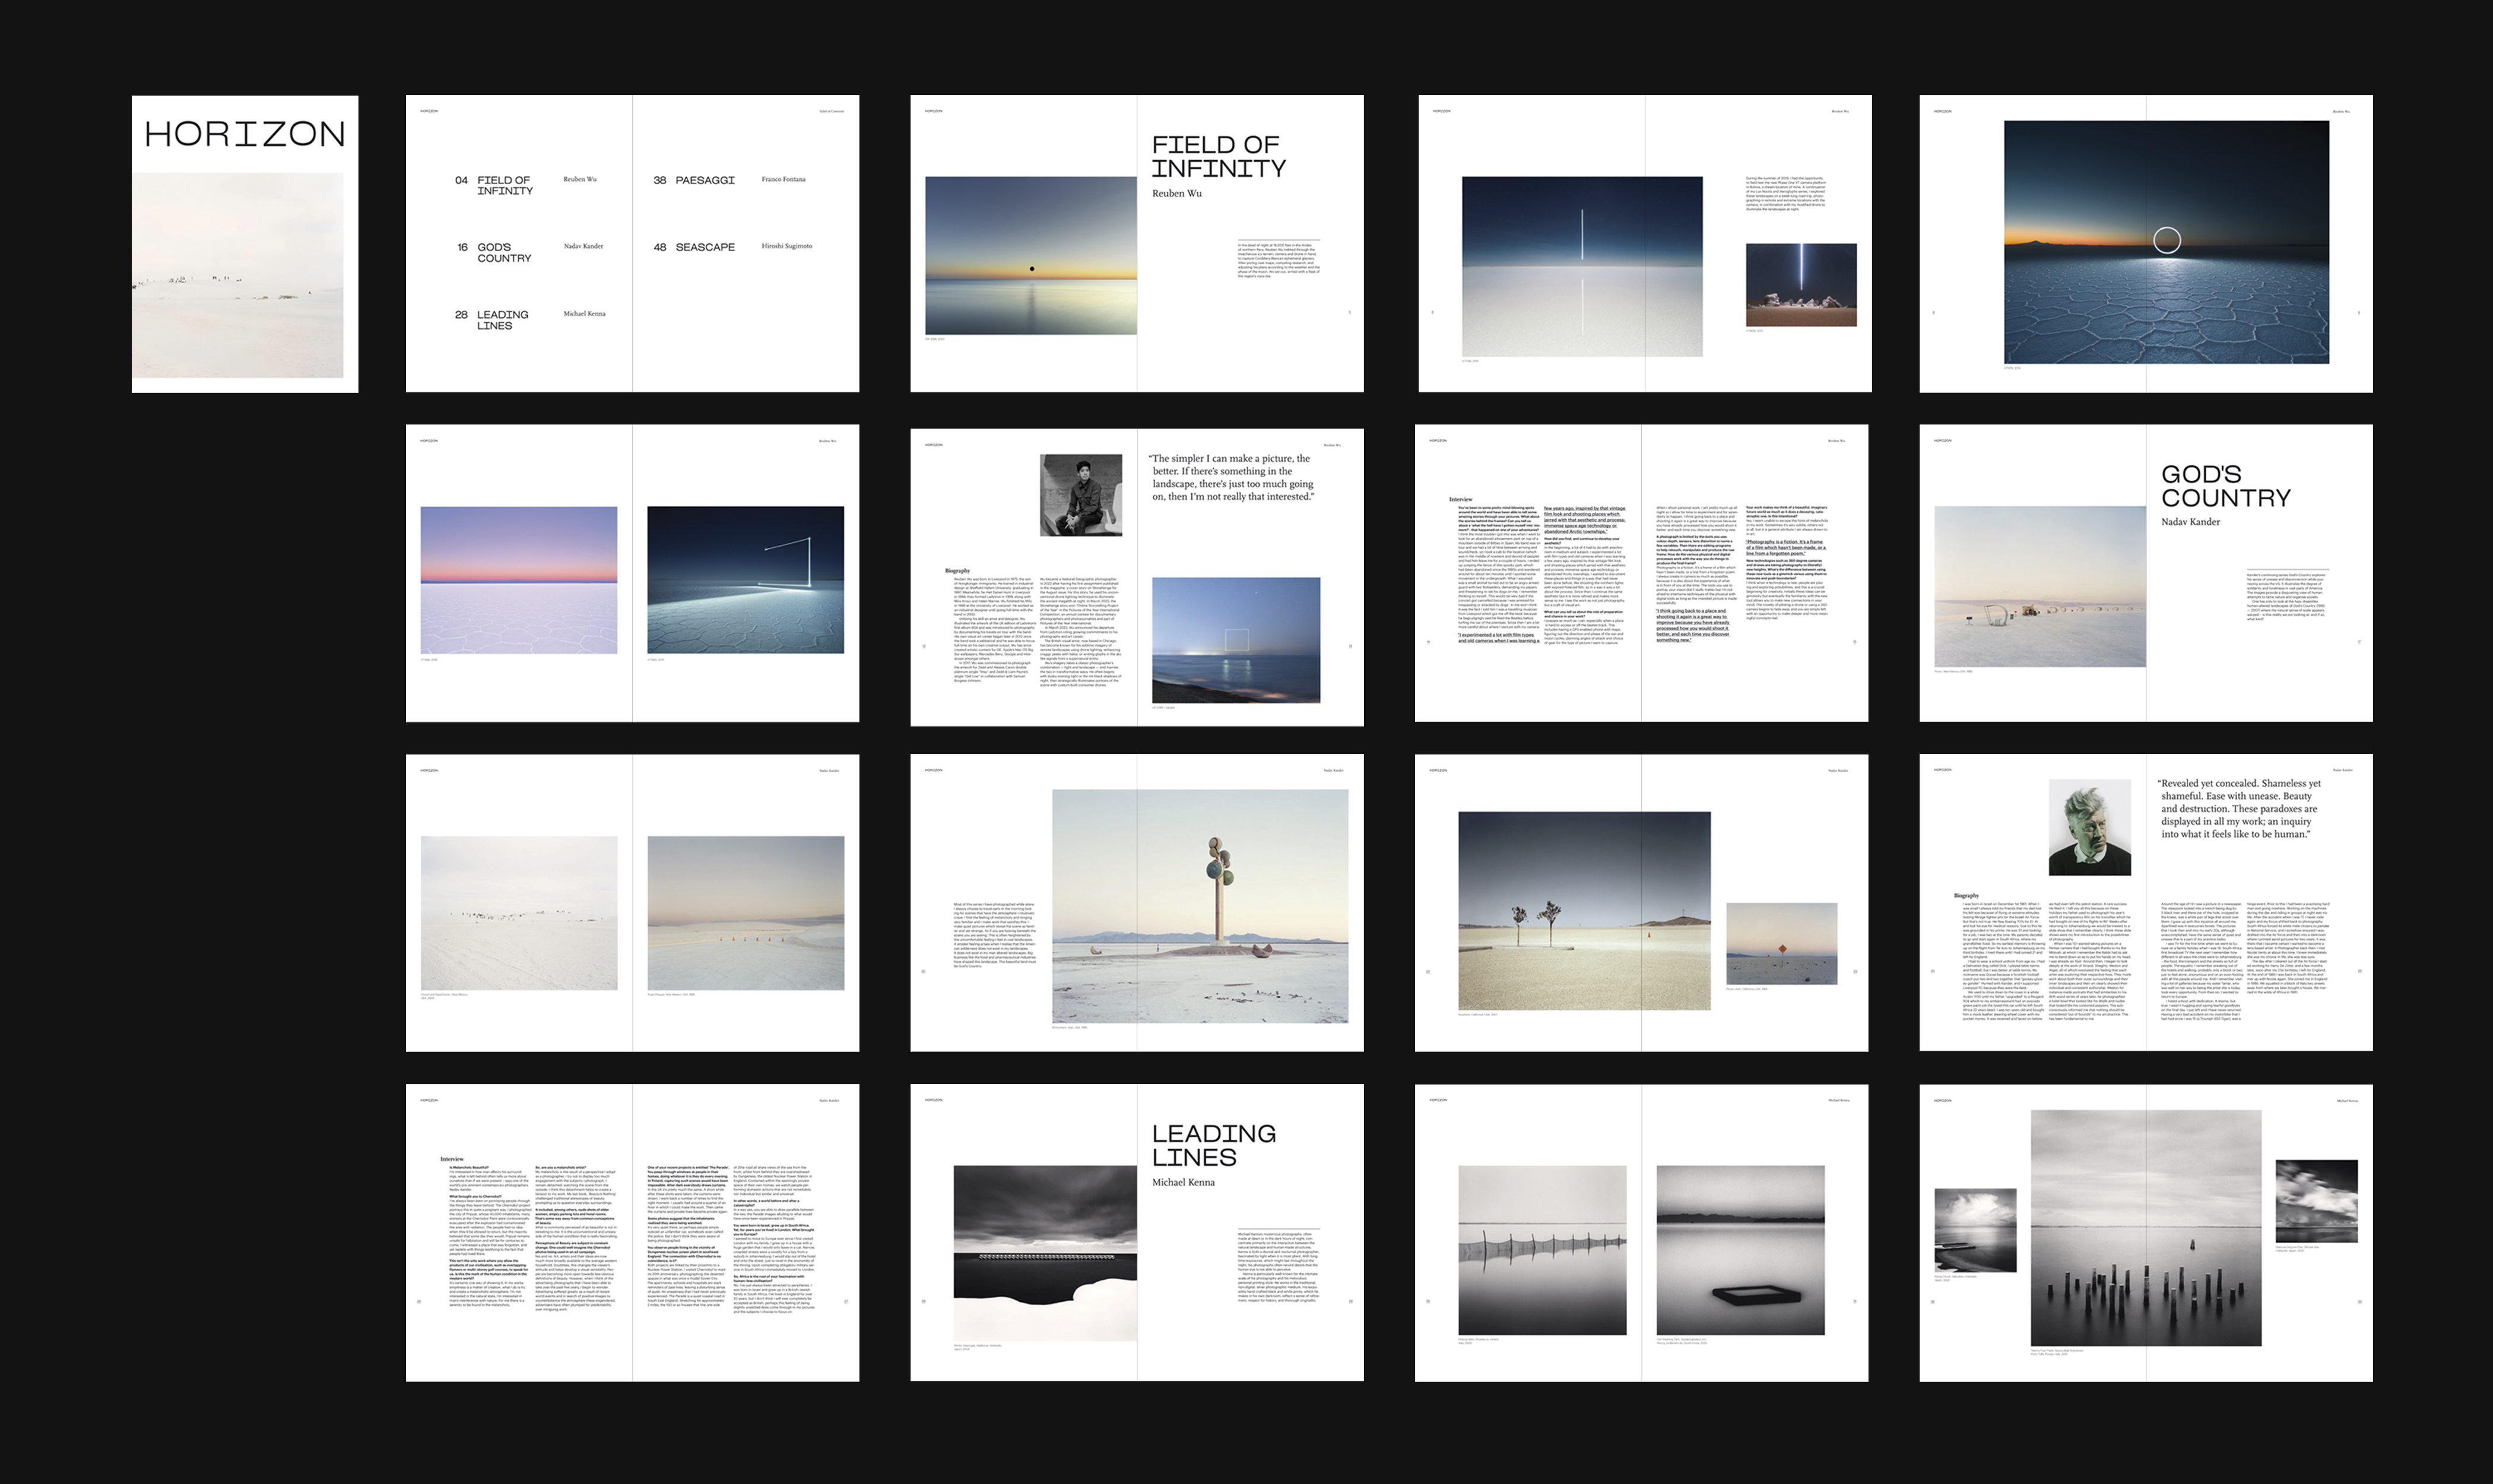
Task: Select the Reuben Wu portrait photo
Action: point(1080,495)
